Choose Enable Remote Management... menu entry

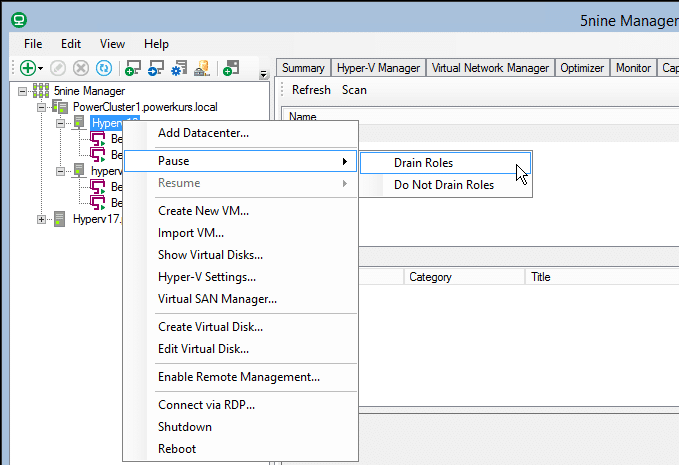click(x=240, y=377)
